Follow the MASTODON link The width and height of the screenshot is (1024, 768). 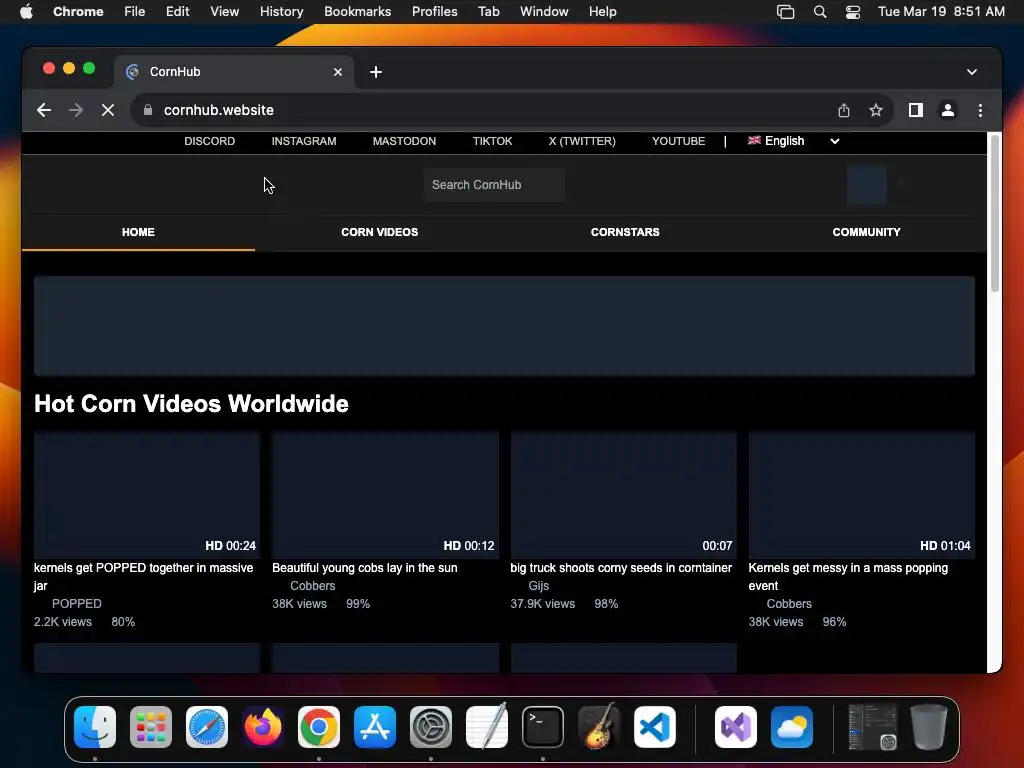(404, 141)
